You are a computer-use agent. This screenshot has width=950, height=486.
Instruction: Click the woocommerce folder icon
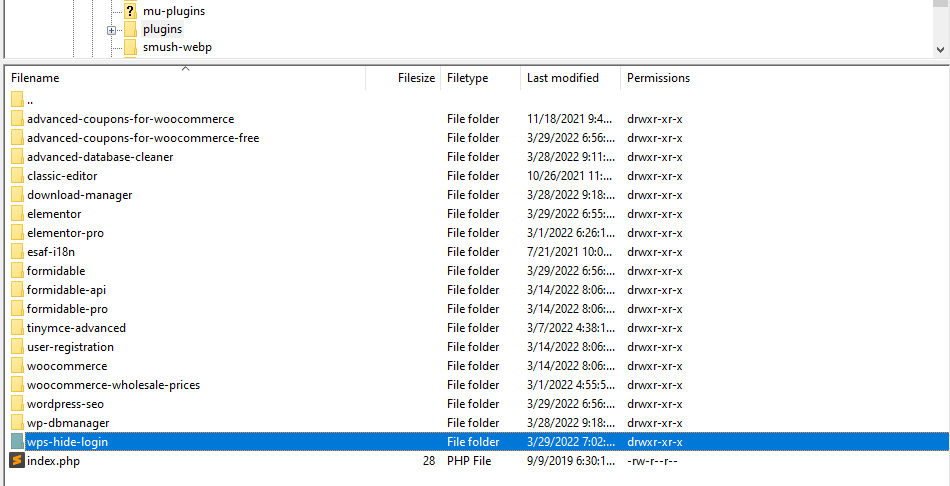[x=17, y=366]
